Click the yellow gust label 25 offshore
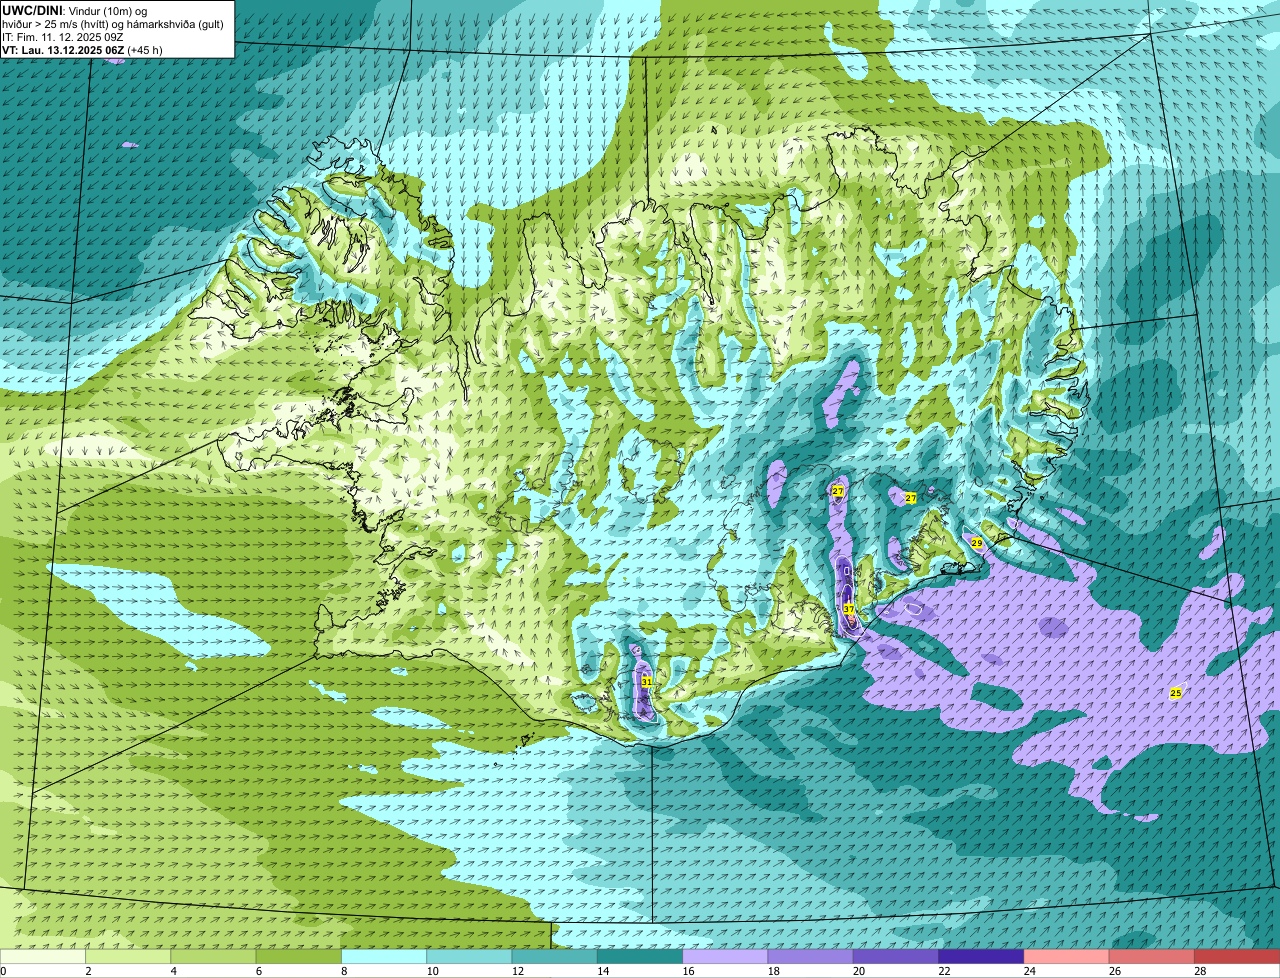Screen dimensions: 1280x978 1176,693
